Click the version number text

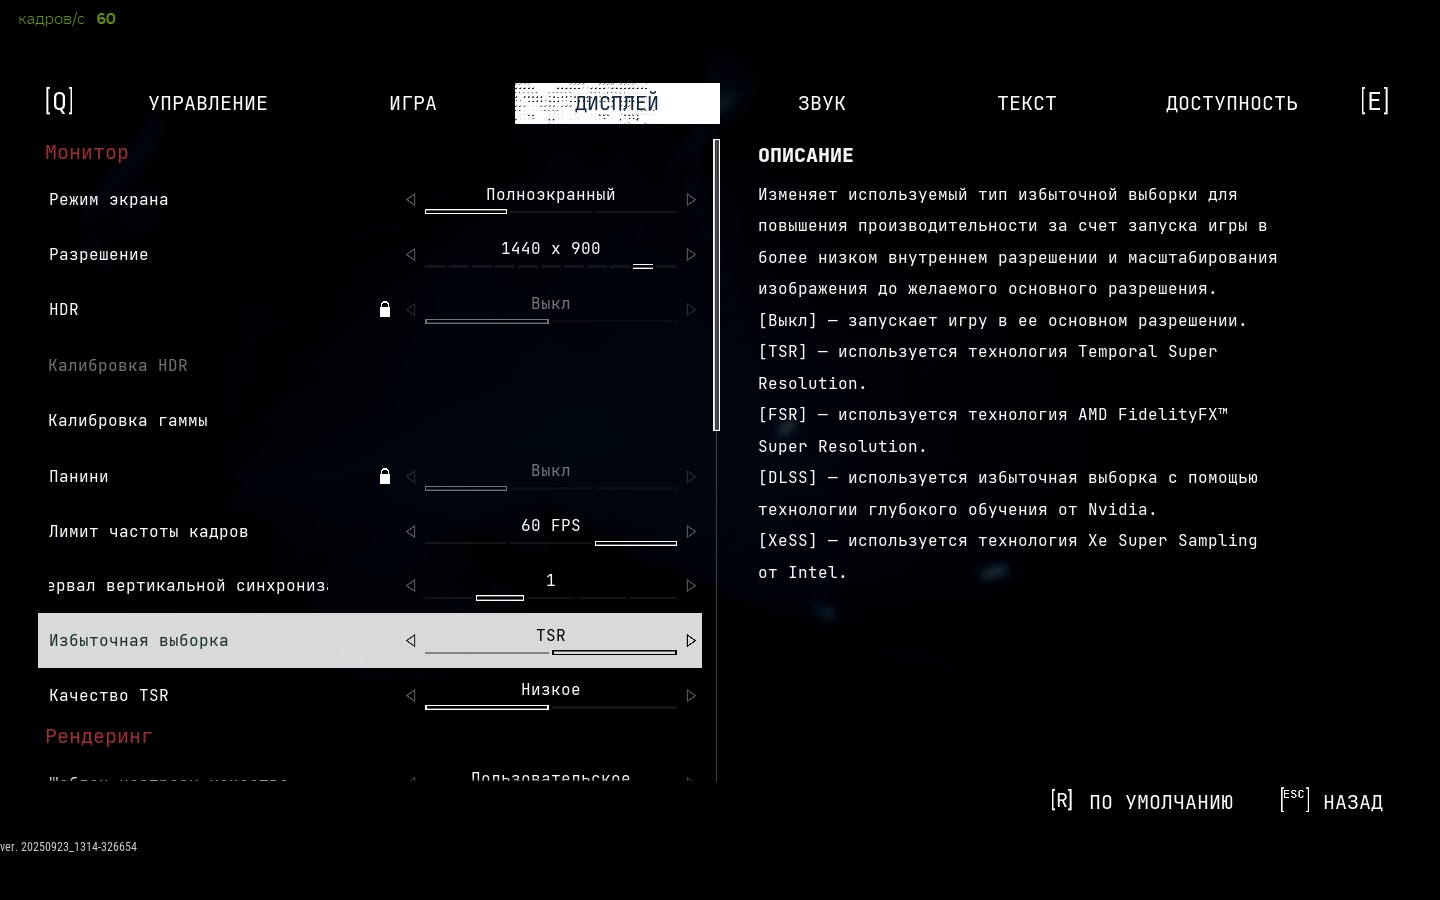coord(69,847)
